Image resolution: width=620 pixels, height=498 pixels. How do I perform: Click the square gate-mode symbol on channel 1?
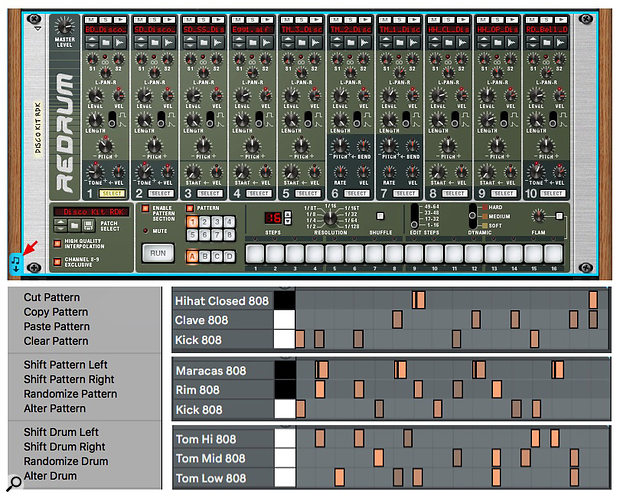123,115
